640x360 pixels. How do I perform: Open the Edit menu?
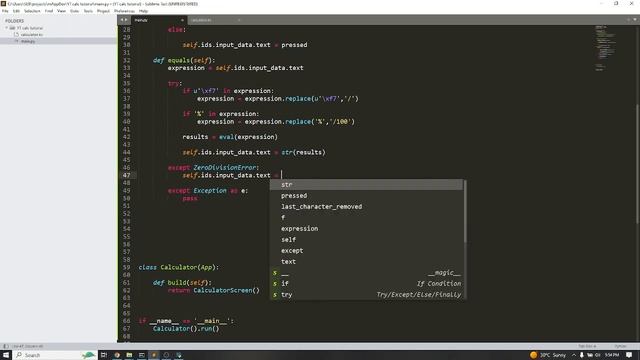tap(16, 11)
